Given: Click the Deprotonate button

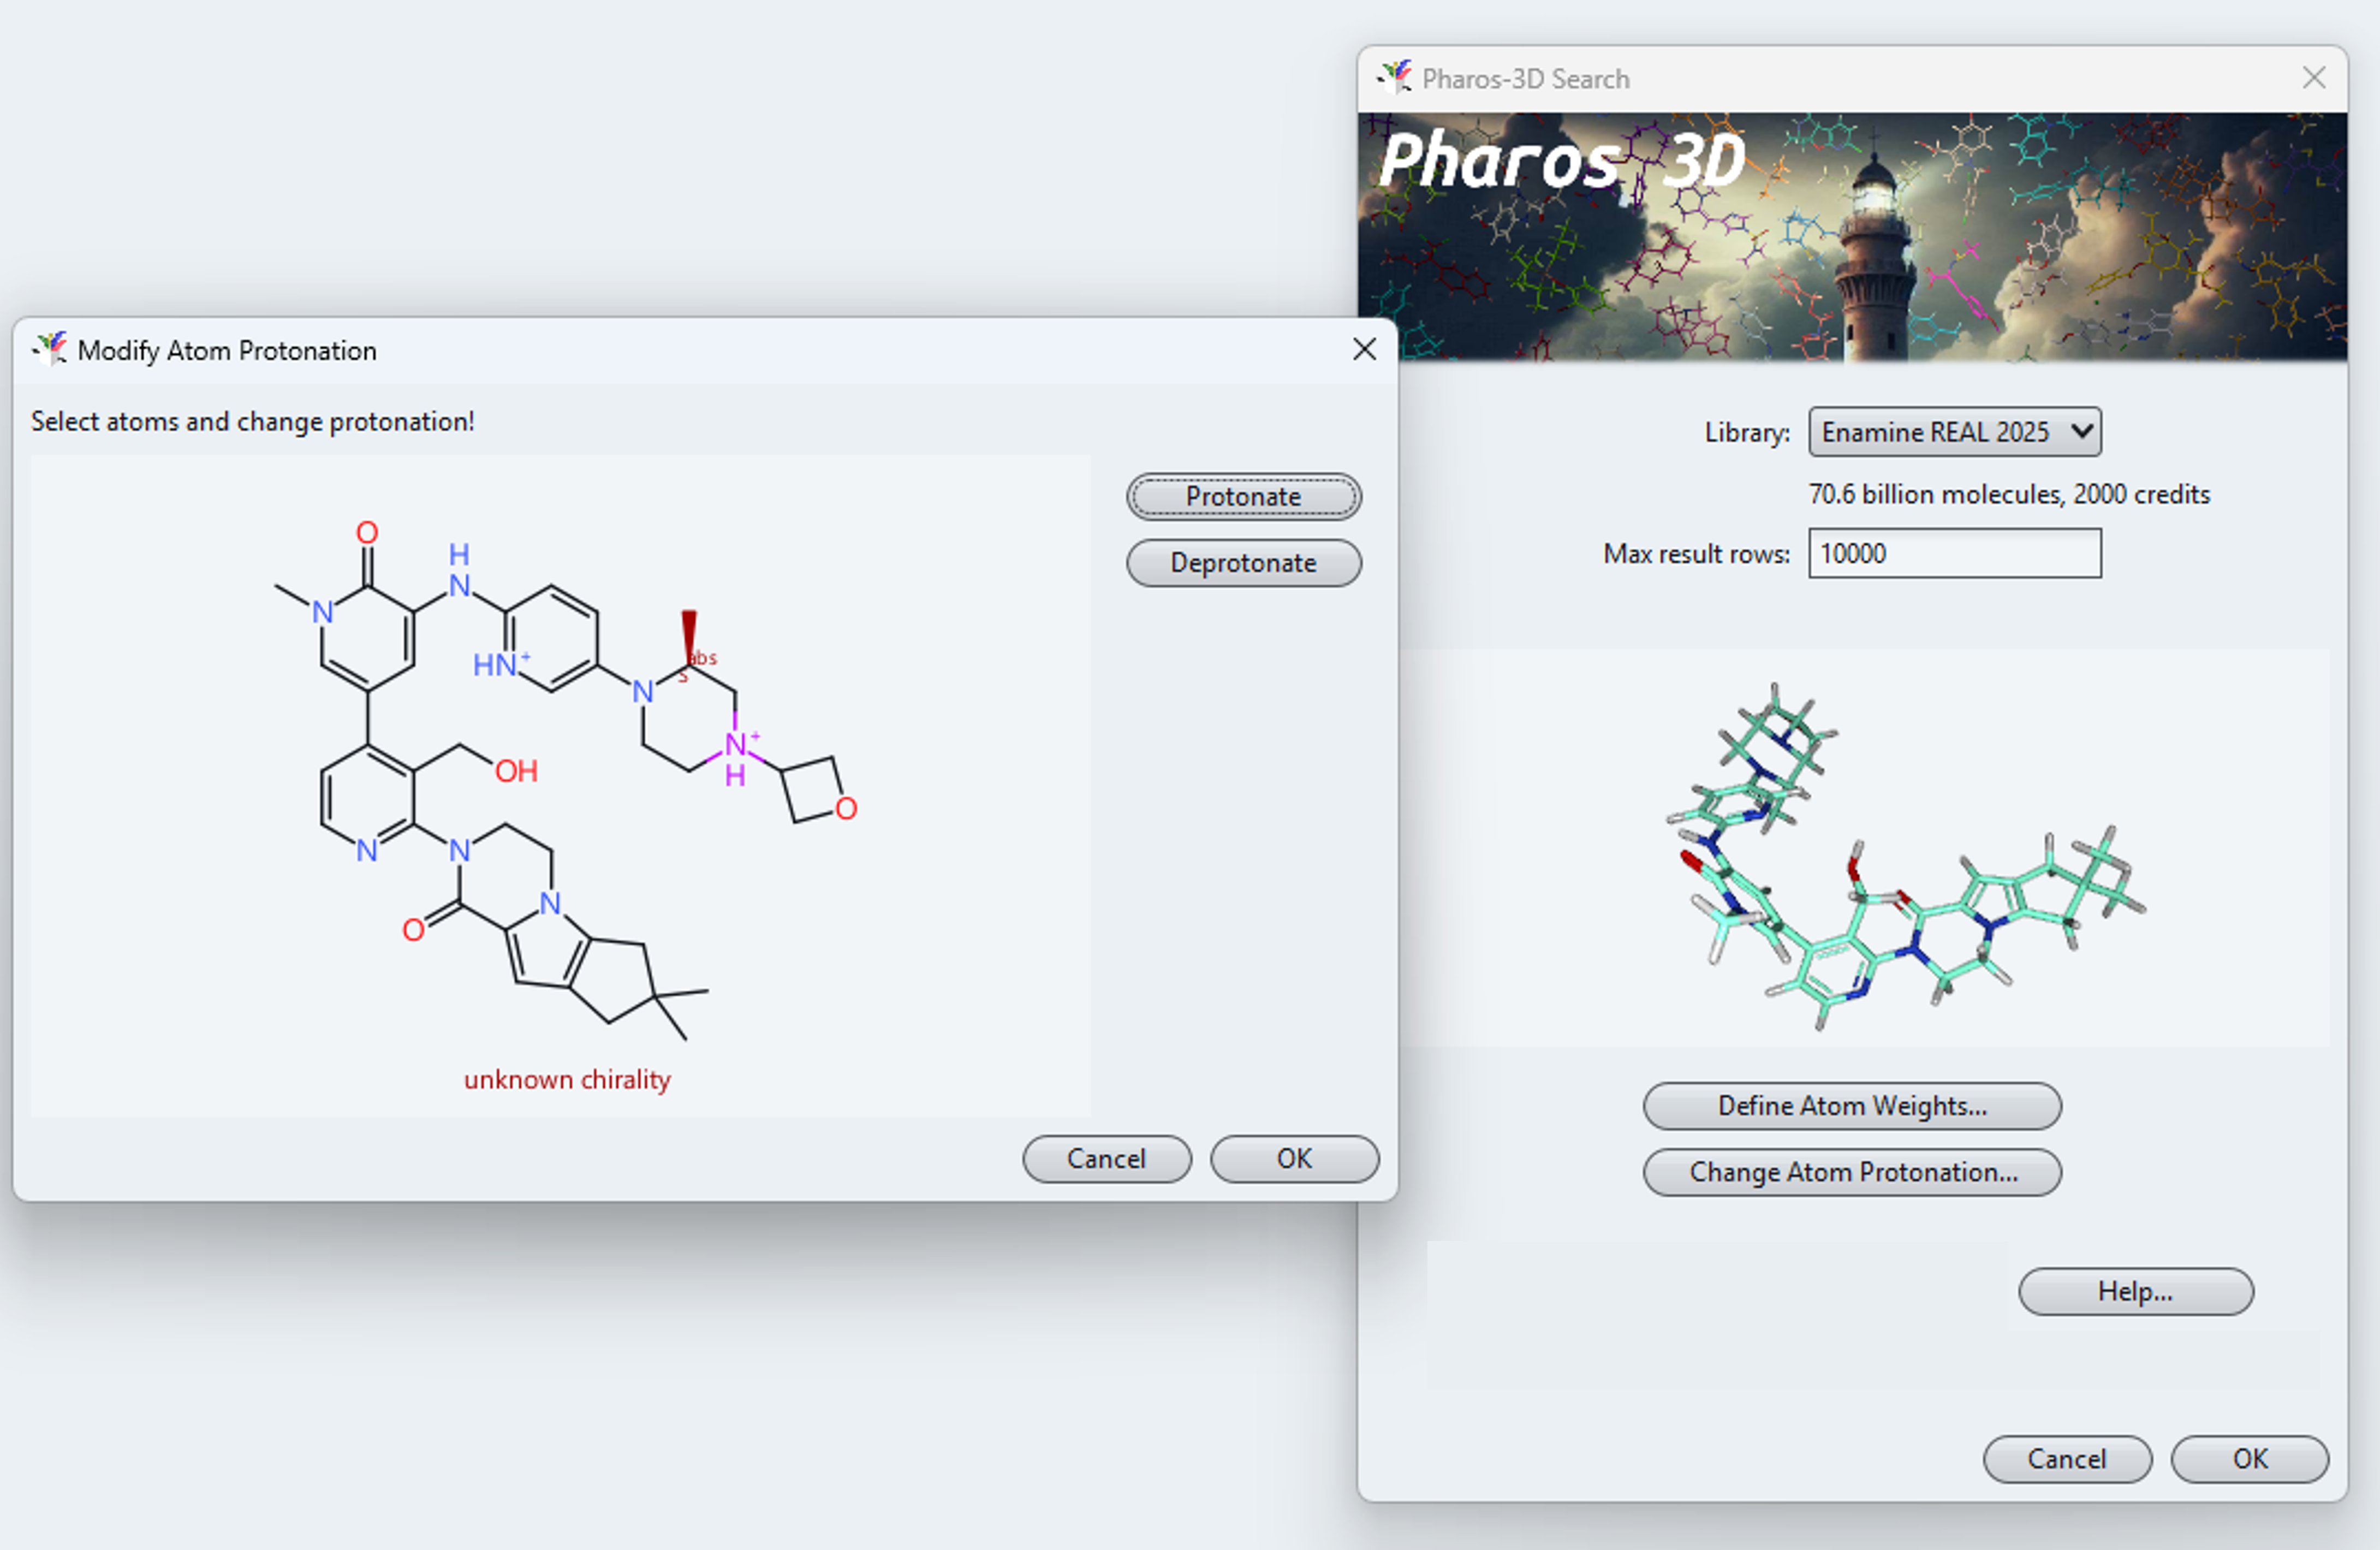Looking at the screenshot, I should point(1243,563).
